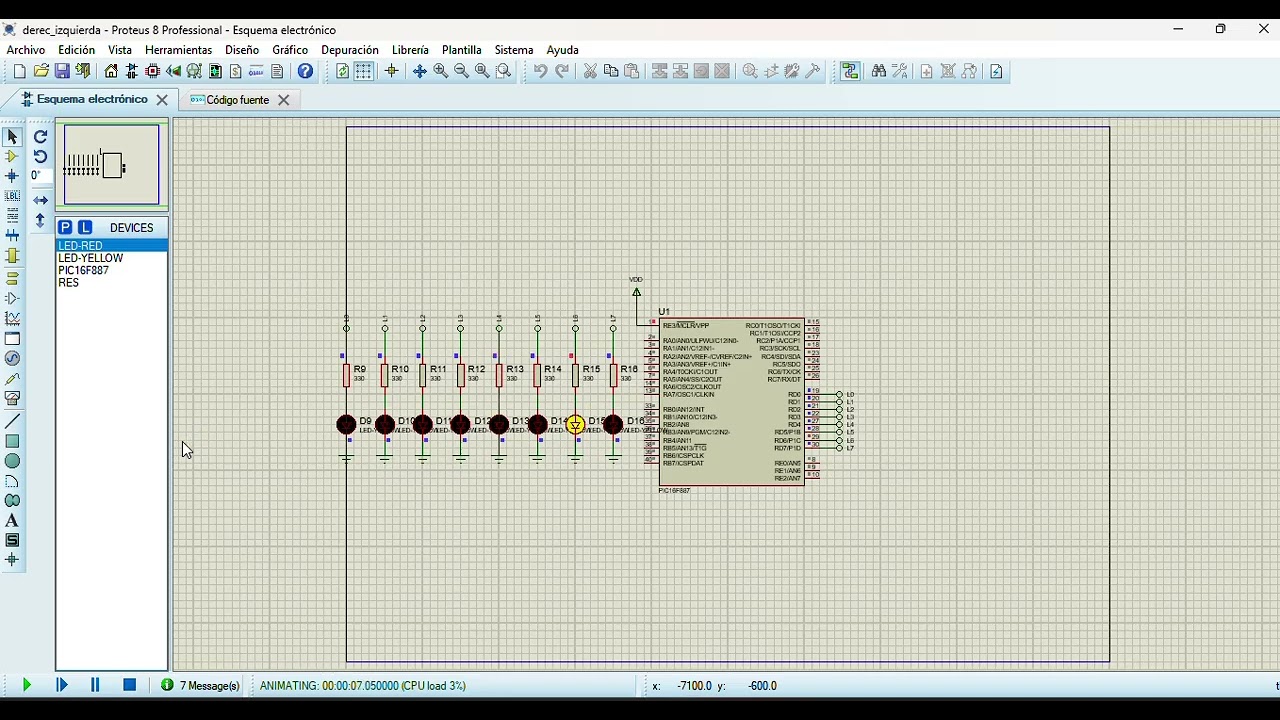This screenshot has height=720, width=1280.
Task: Redo the last action
Action: [562, 71]
